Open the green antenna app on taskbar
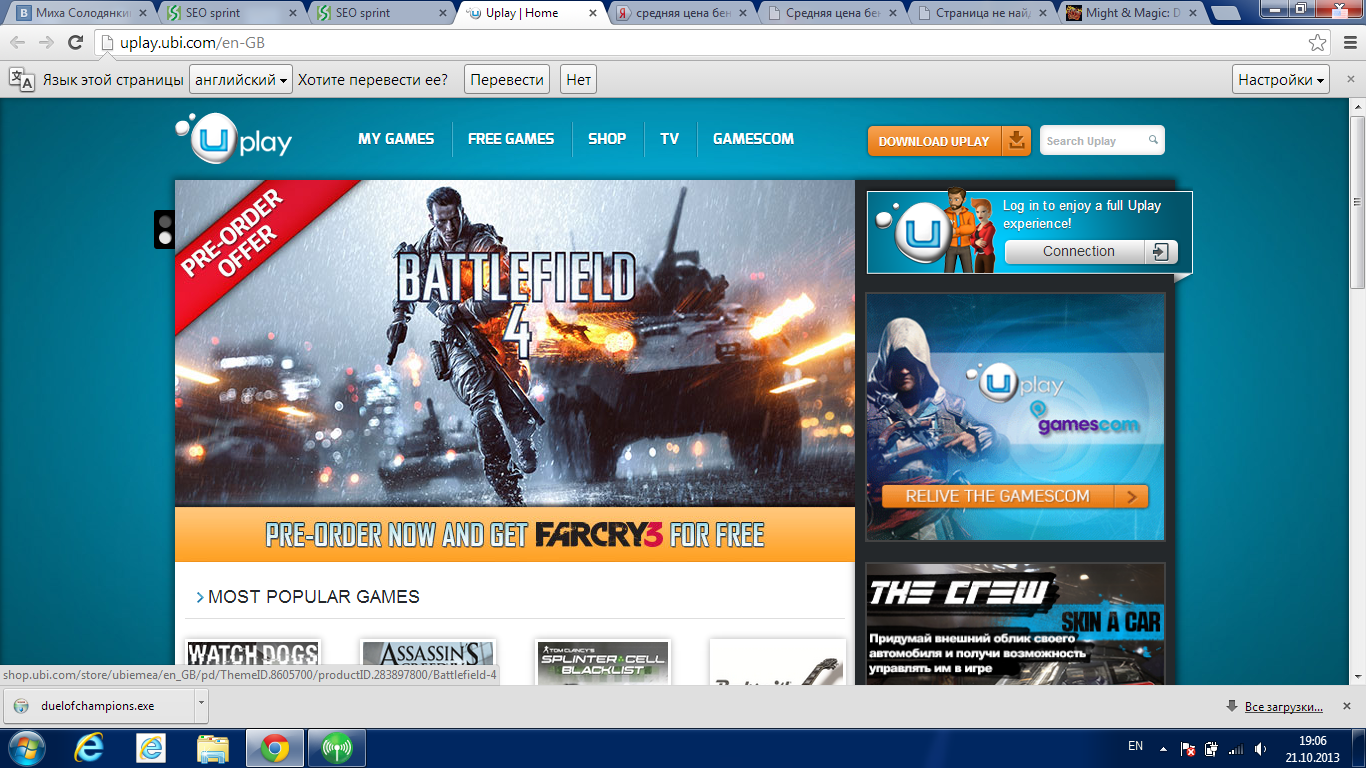Screen dimensions: 1366x768 click(337, 748)
